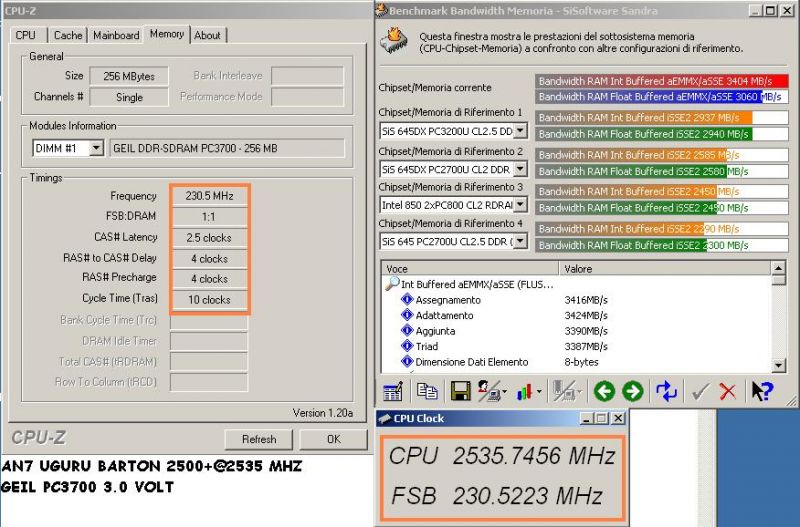The width and height of the screenshot is (800, 527).
Task: Copy results using the copy pages icon
Action: pyautogui.click(x=427, y=391)
